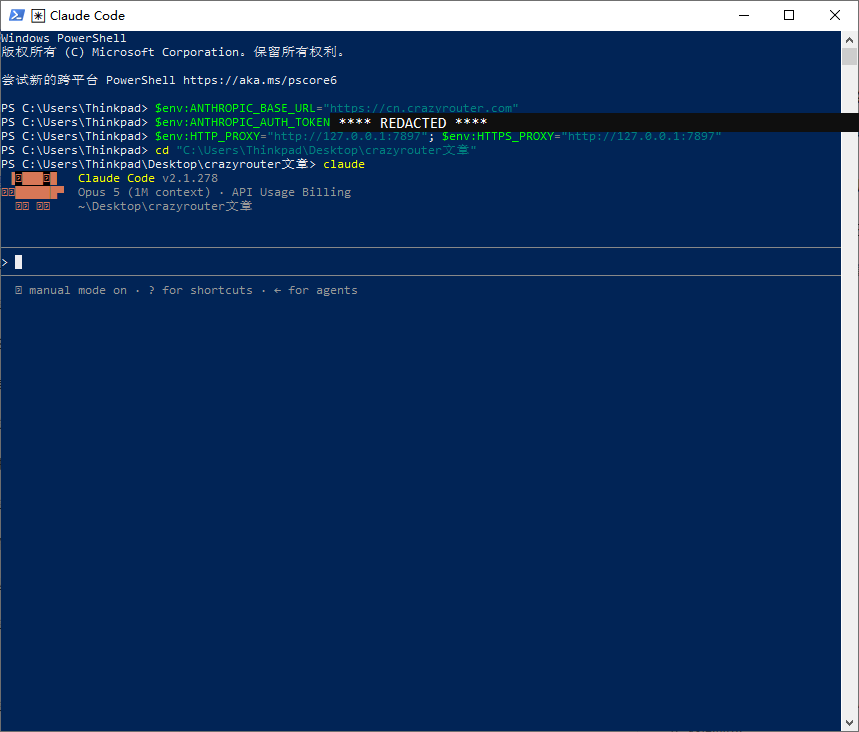Image resolution: width=859 pixels, height=732 pixels.
Task: Click the '>' prompt symbol
Action: coord(4,262)
